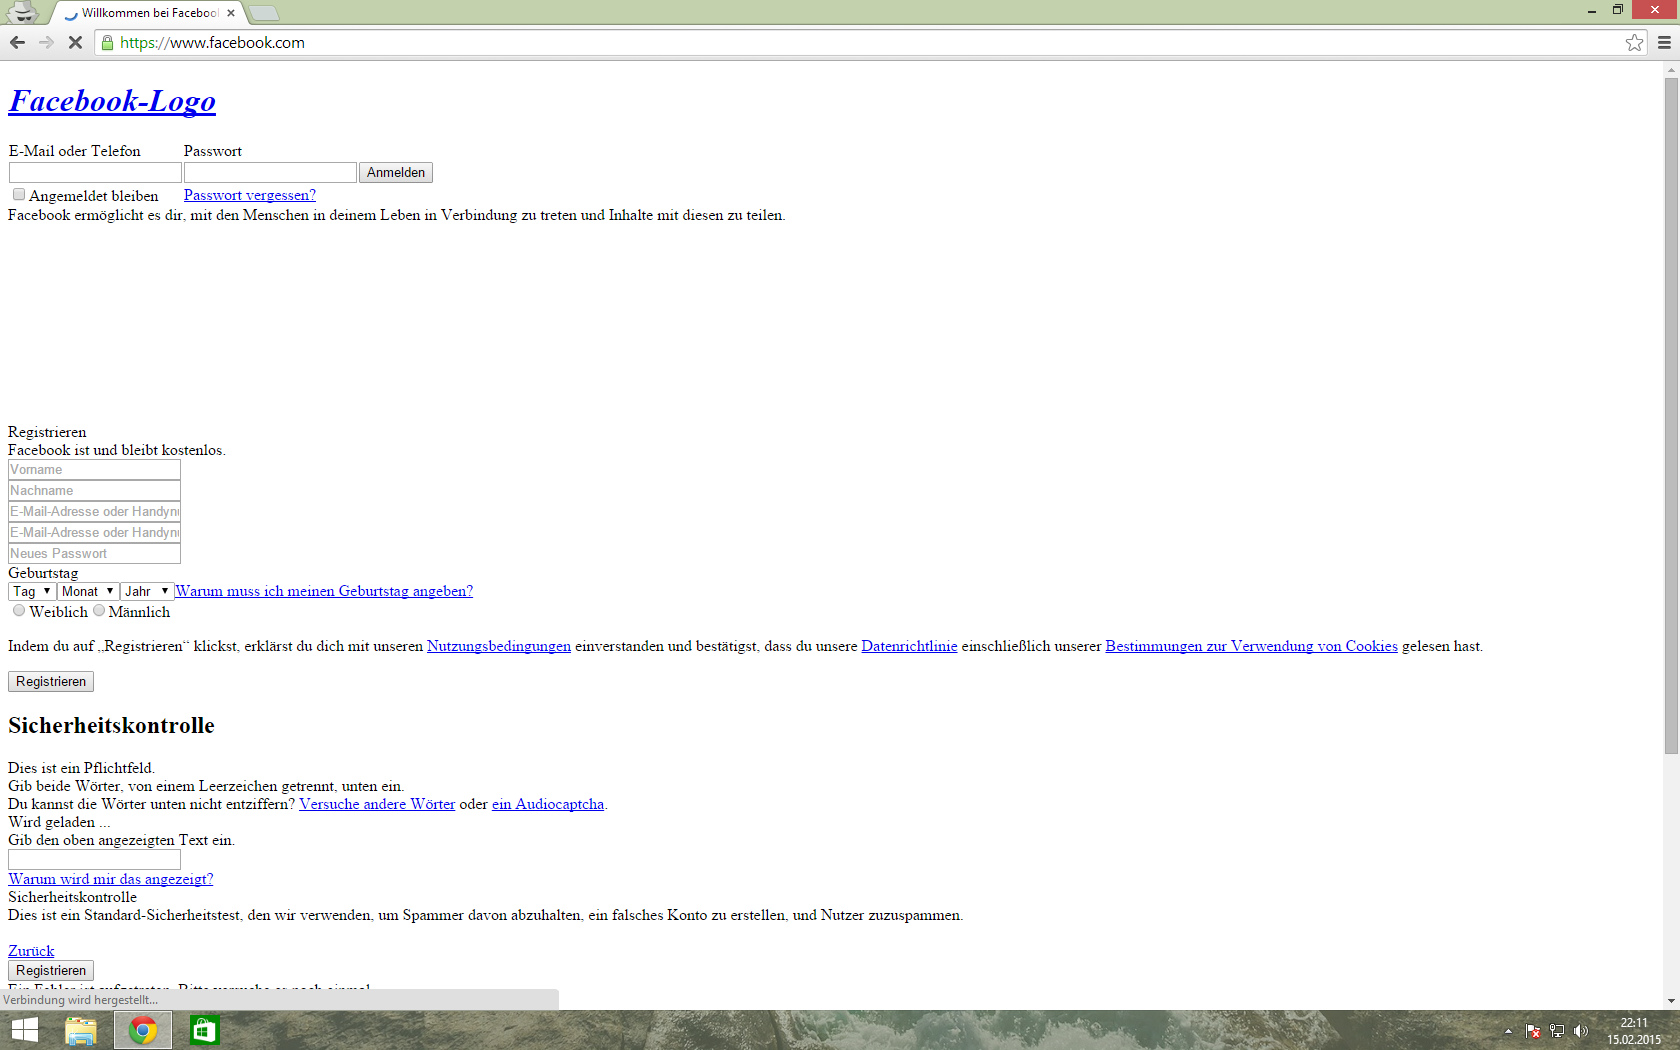The height and width of the screenshot is (1050, 1680).
Task: Click the Registrieren button below the terms
Action: [51, 681]
